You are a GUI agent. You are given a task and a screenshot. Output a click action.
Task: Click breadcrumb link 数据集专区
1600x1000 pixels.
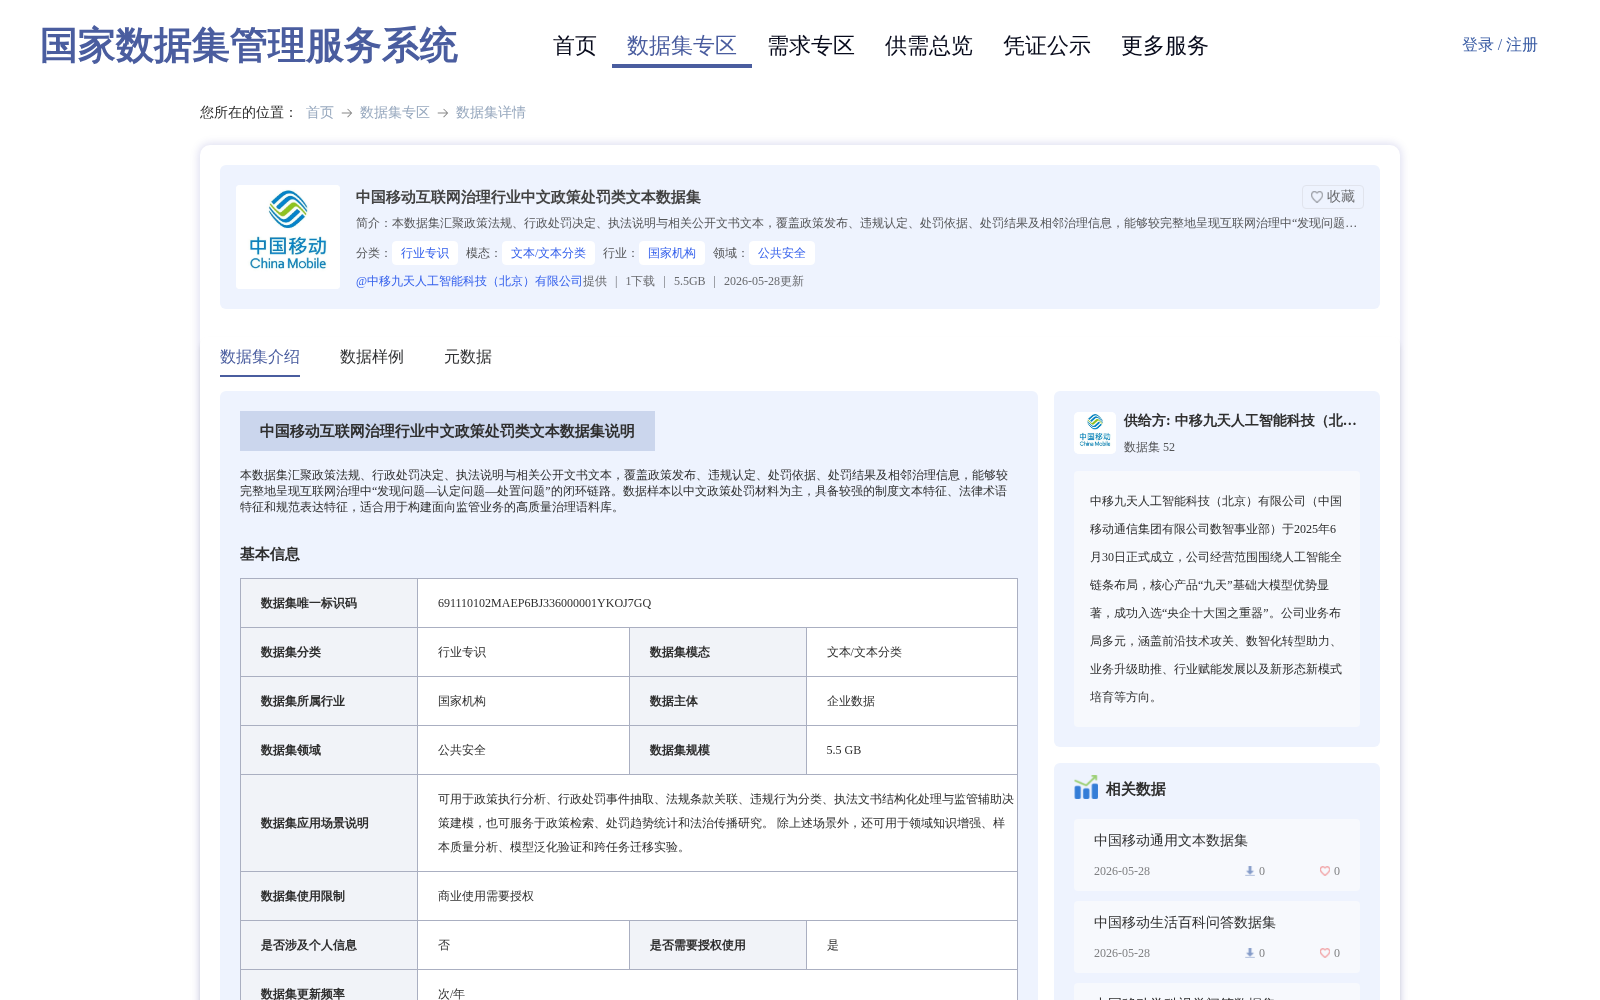[395, 112]
